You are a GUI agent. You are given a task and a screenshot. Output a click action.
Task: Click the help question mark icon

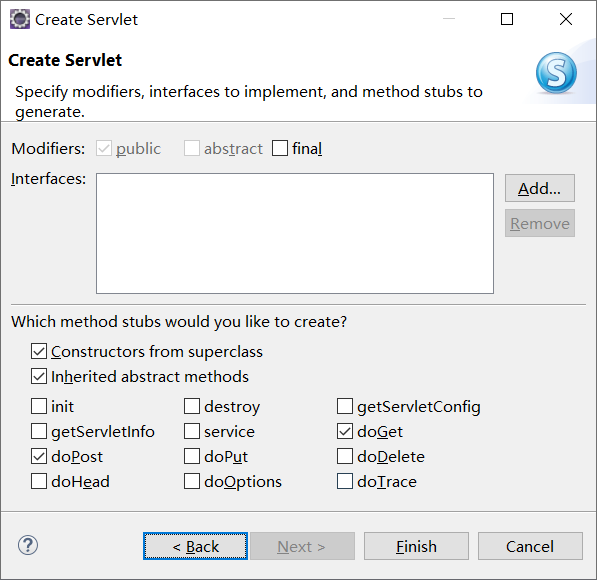(x=28, y=545)
